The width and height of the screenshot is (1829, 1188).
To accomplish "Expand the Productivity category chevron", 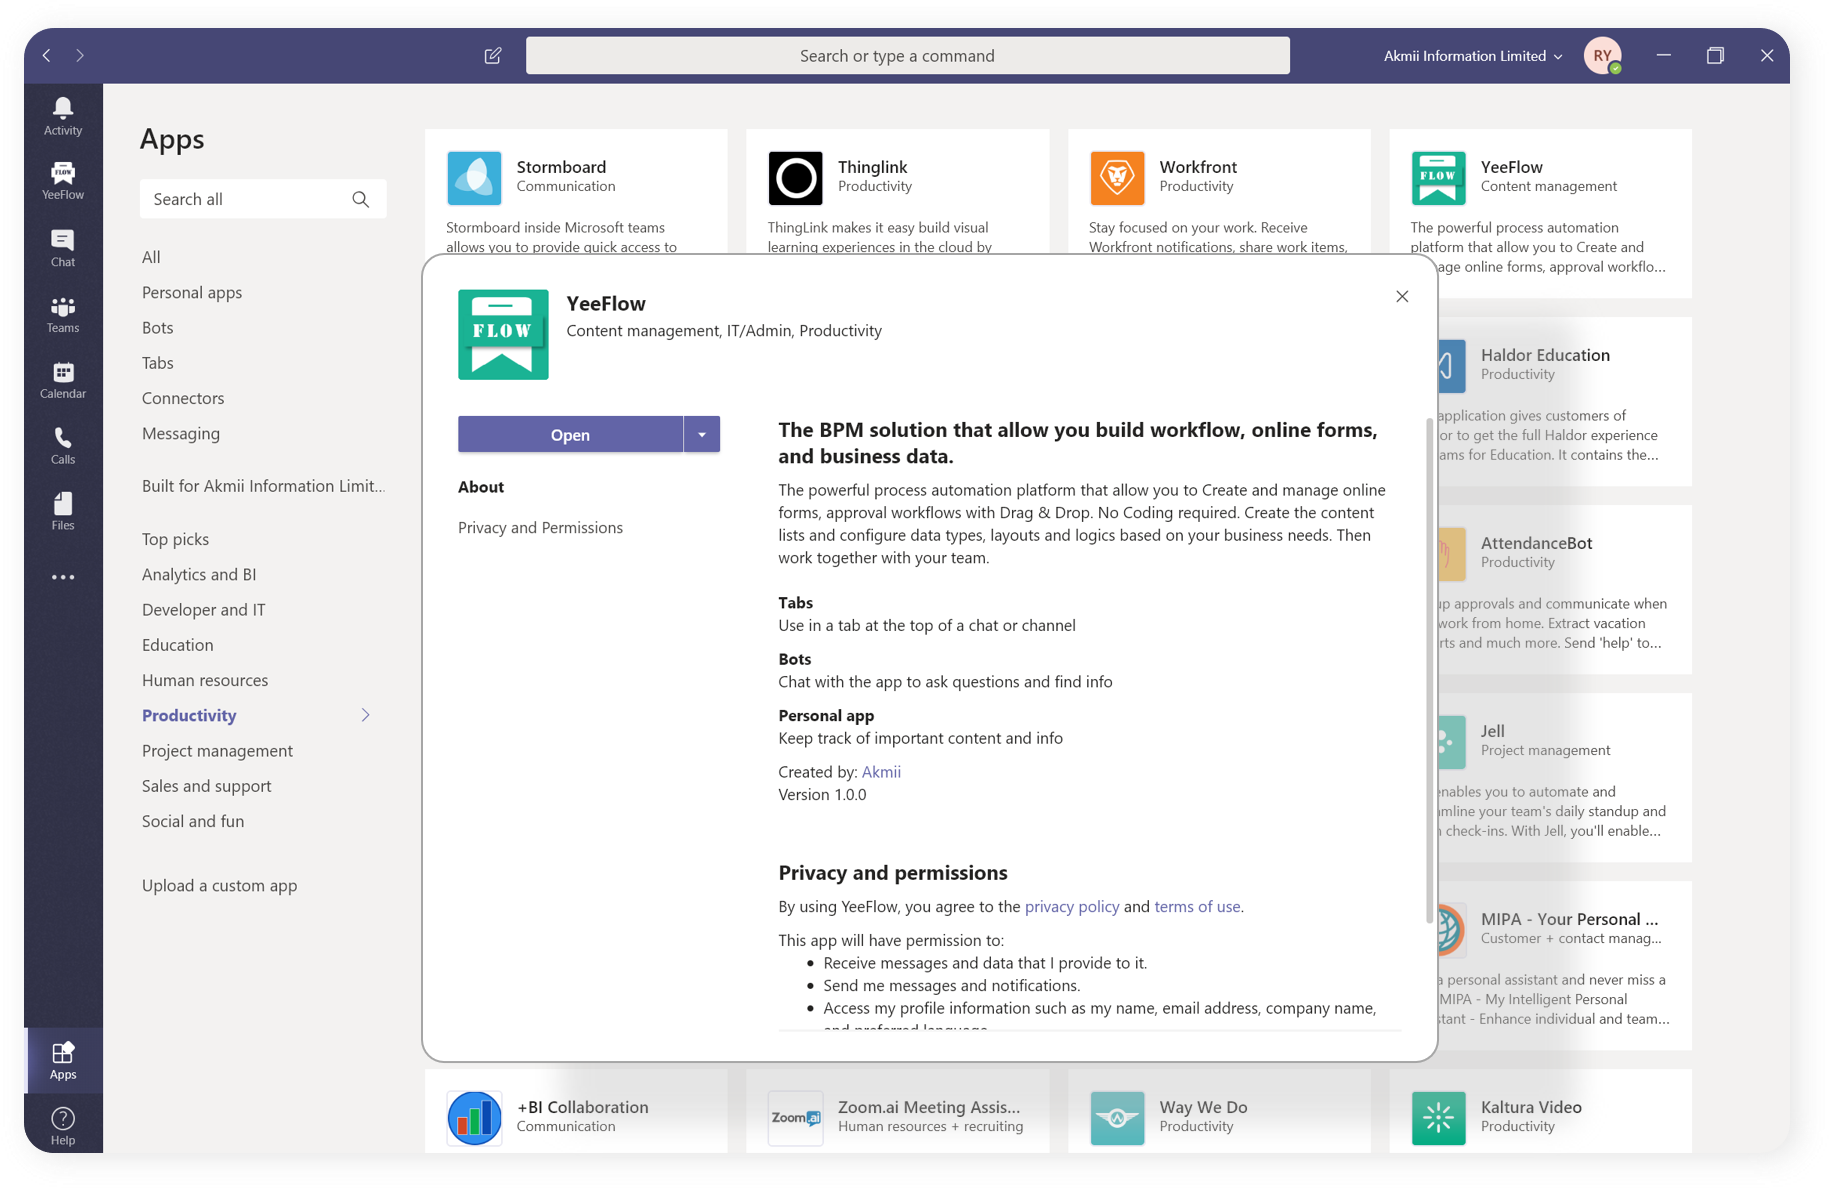I will click(x=365, y=715).
